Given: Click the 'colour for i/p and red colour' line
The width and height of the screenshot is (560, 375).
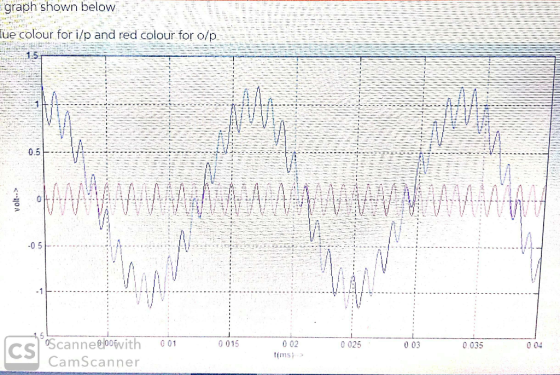Looking at the screenshot, I should 108,35.
